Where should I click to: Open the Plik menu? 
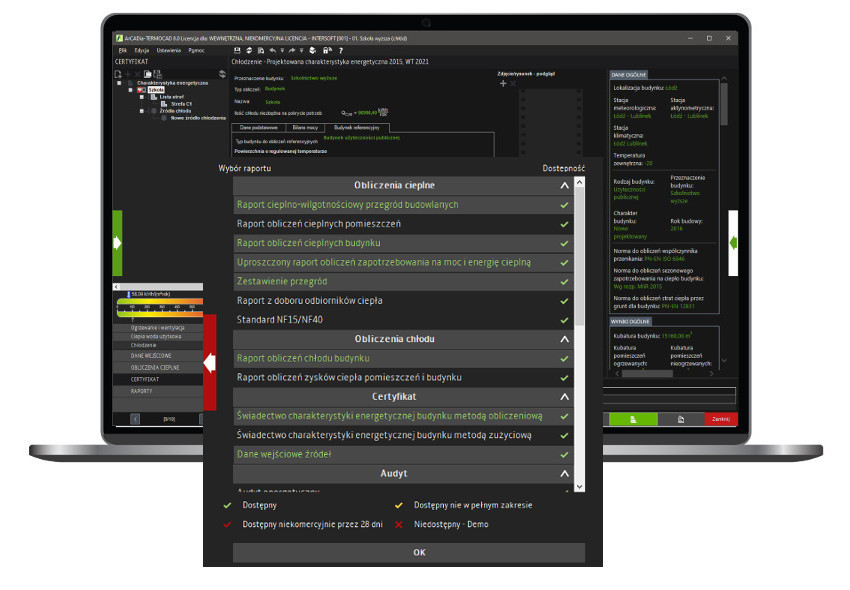(123, 50)
